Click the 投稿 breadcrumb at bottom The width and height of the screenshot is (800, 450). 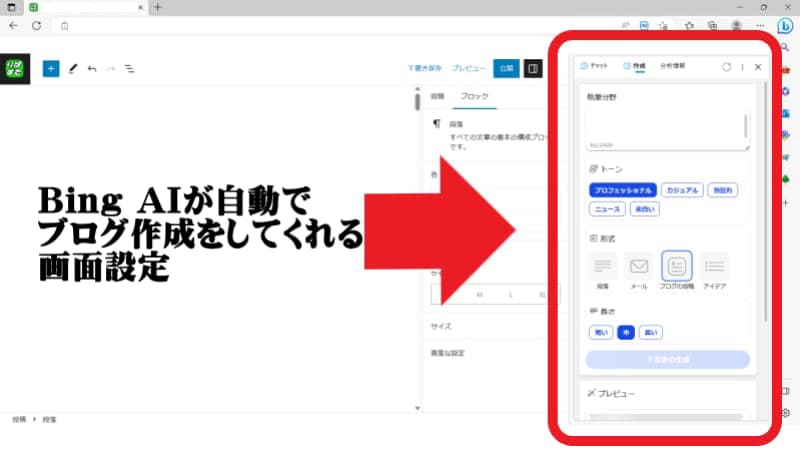[x=19, y=419]
